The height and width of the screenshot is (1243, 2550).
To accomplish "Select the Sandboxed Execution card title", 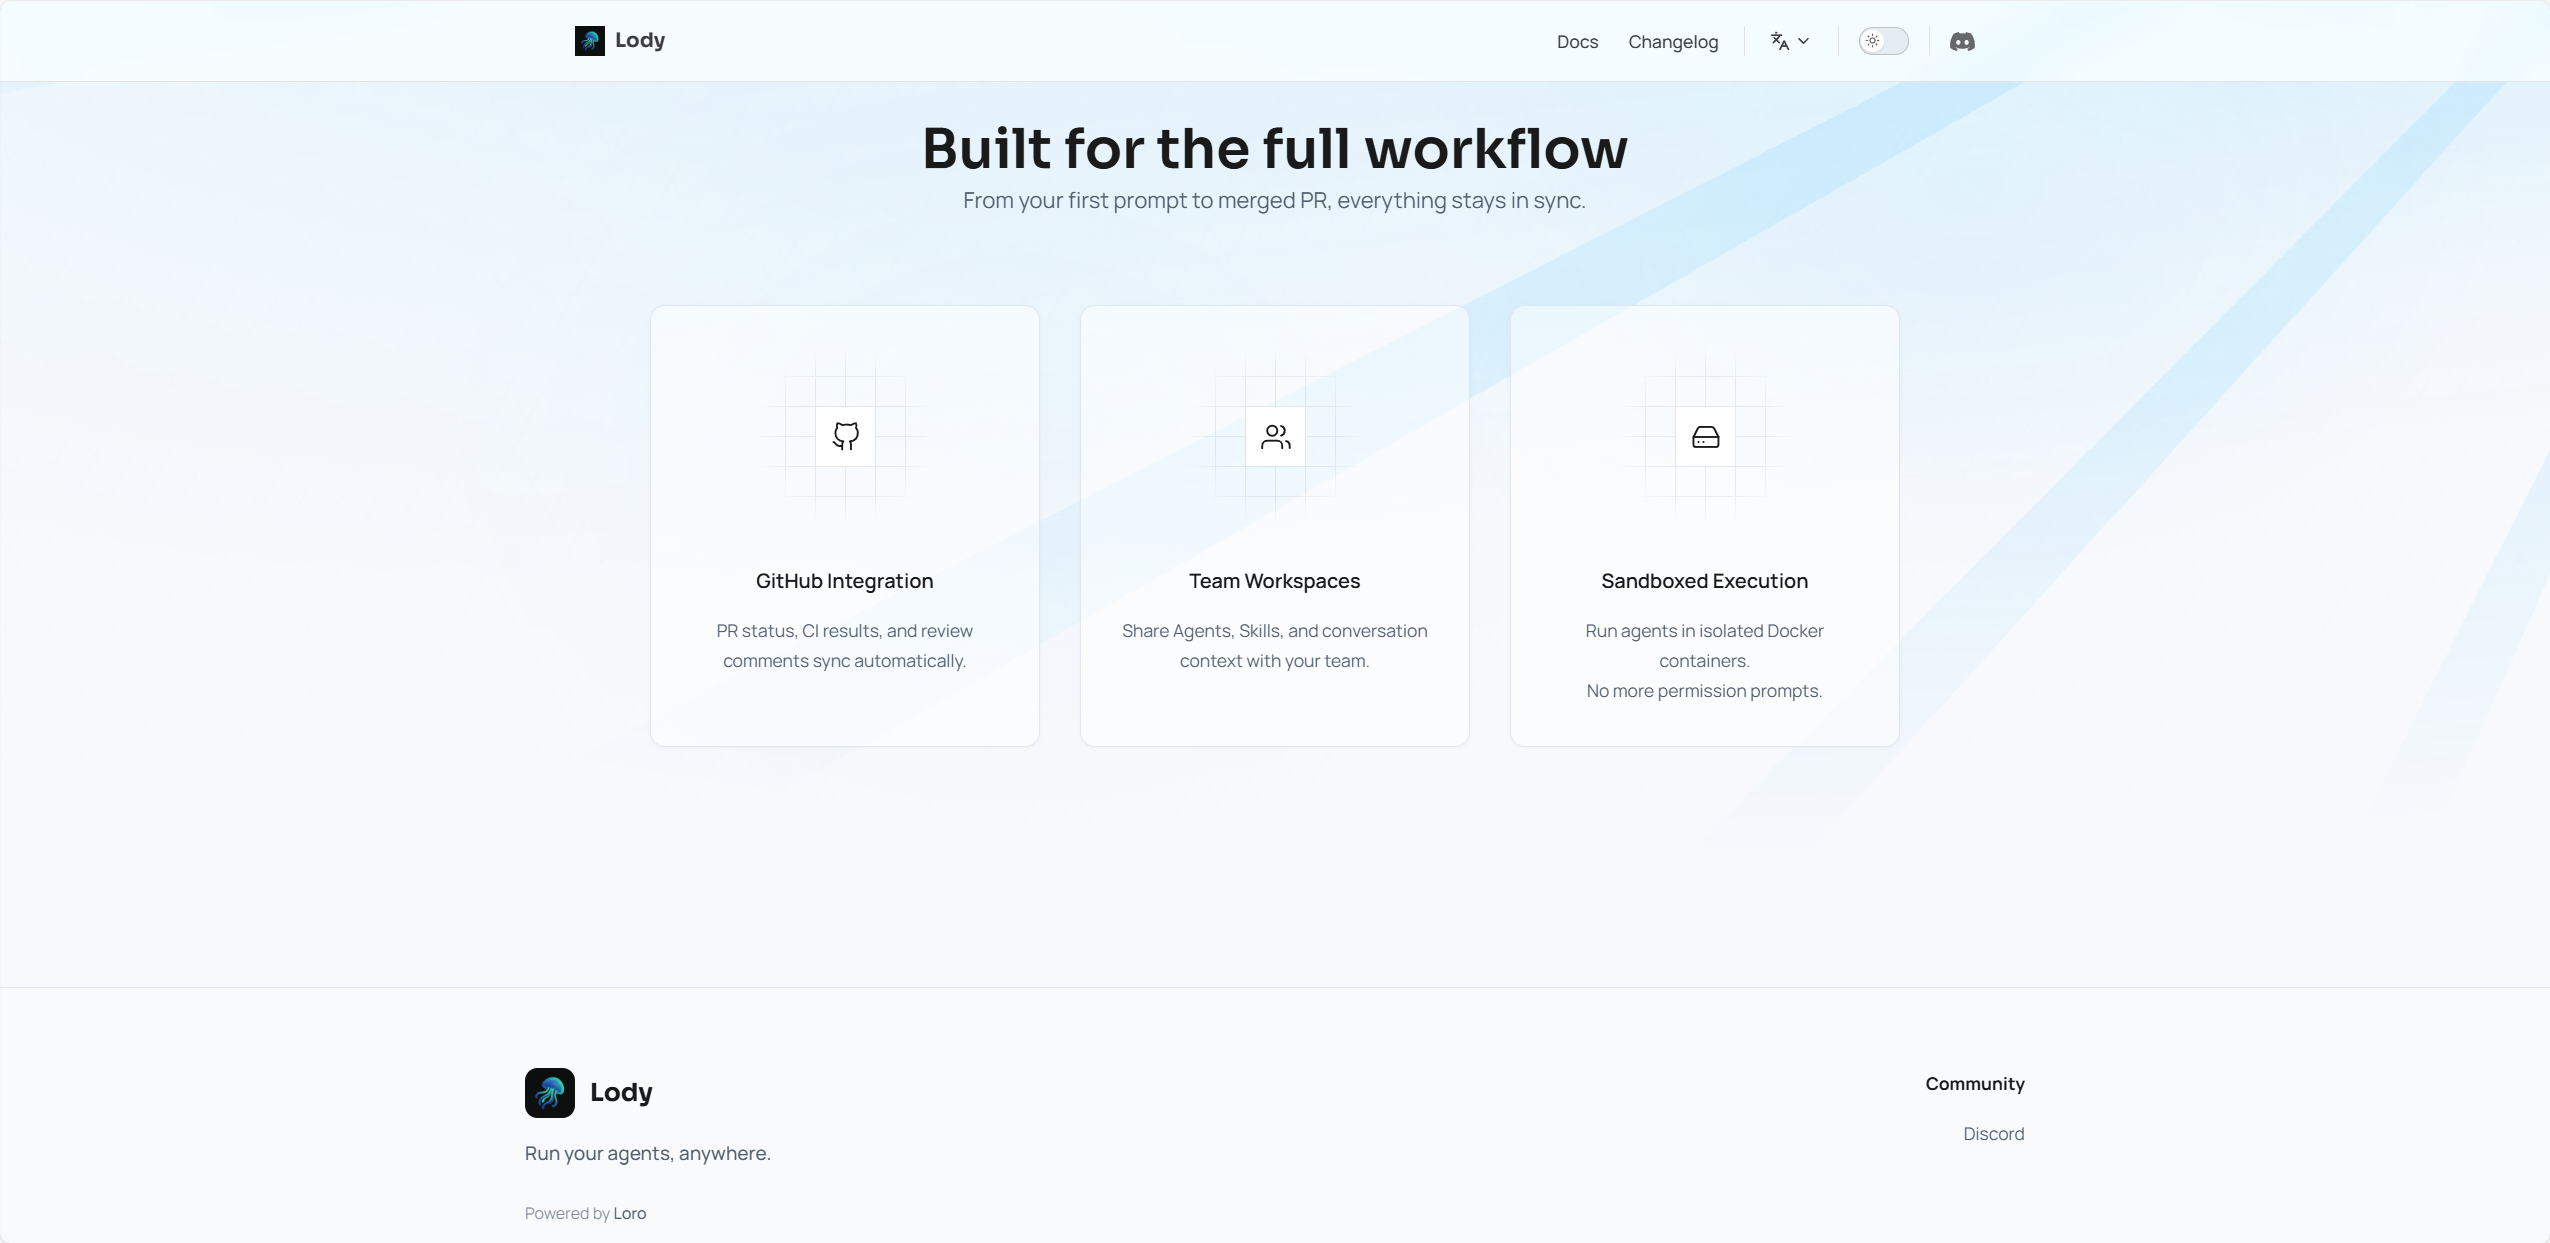I will [1704, 581].
